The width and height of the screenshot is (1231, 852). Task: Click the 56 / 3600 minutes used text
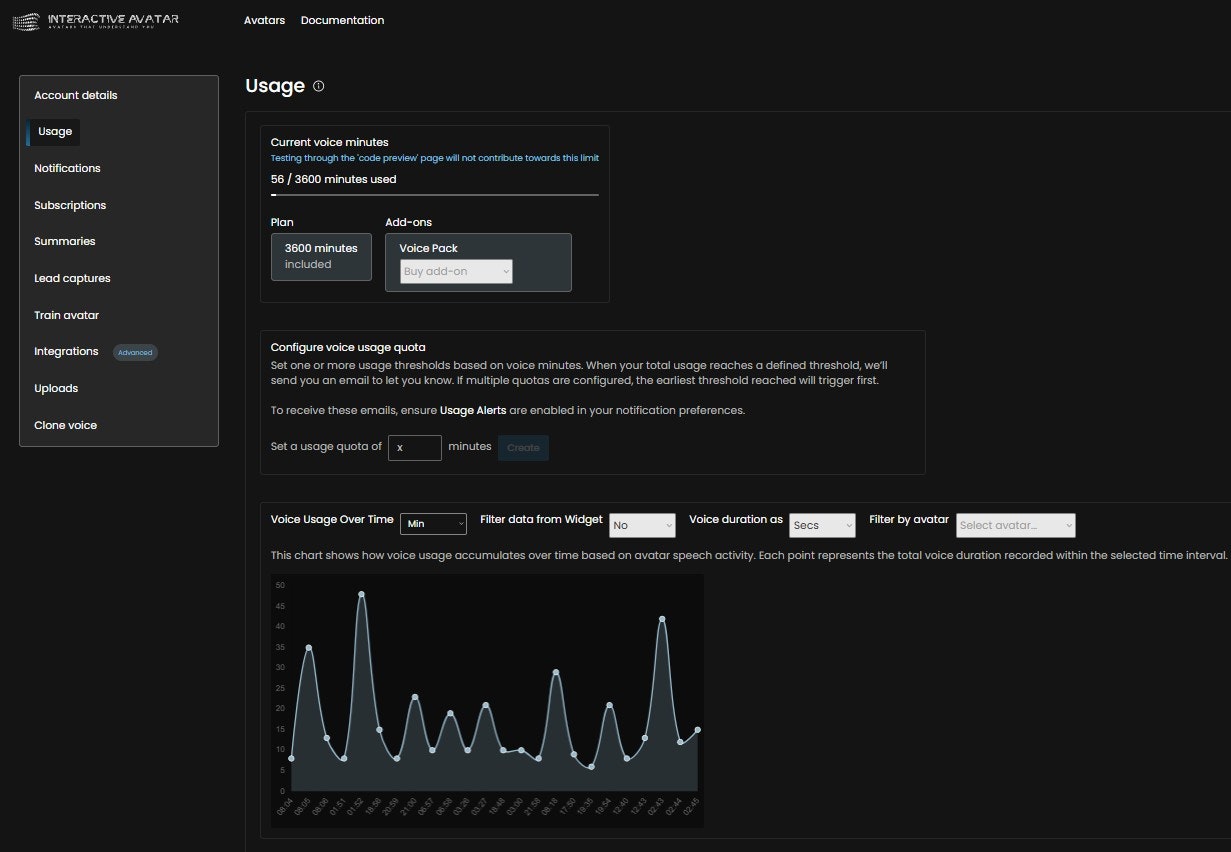pos(334,179)
